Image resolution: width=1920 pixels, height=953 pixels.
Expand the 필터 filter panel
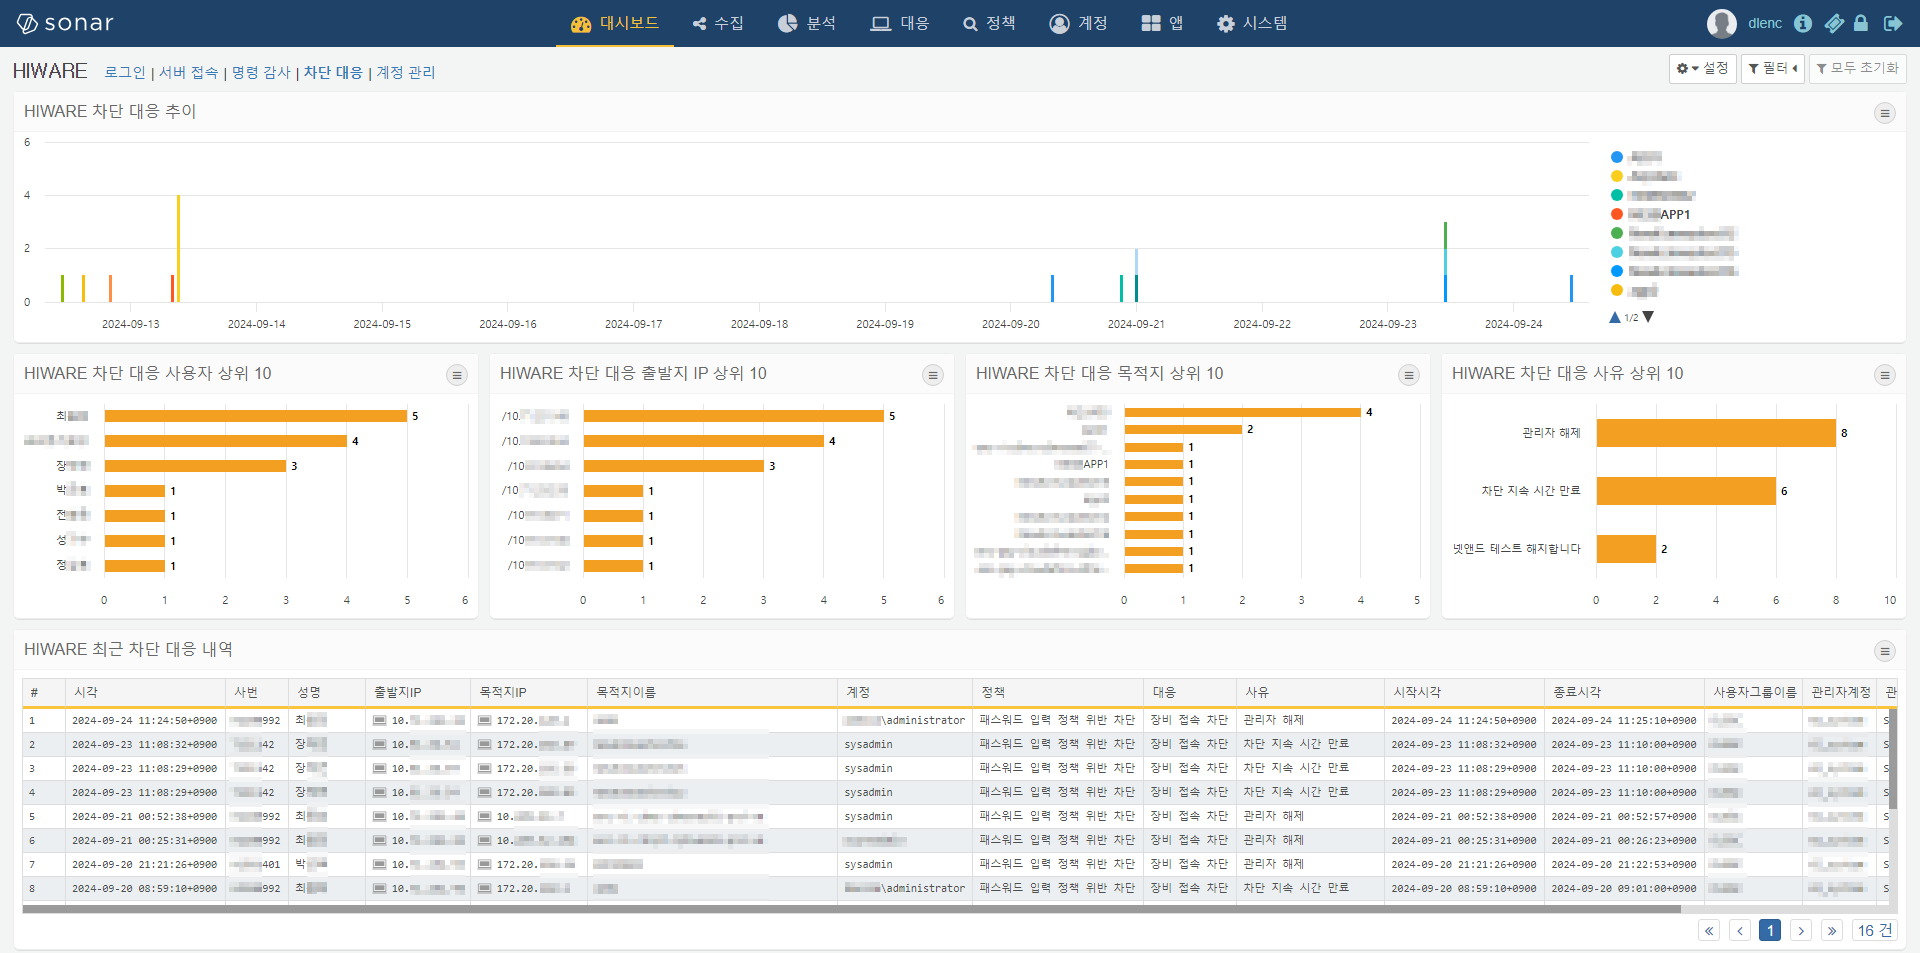pos(1772,68)
